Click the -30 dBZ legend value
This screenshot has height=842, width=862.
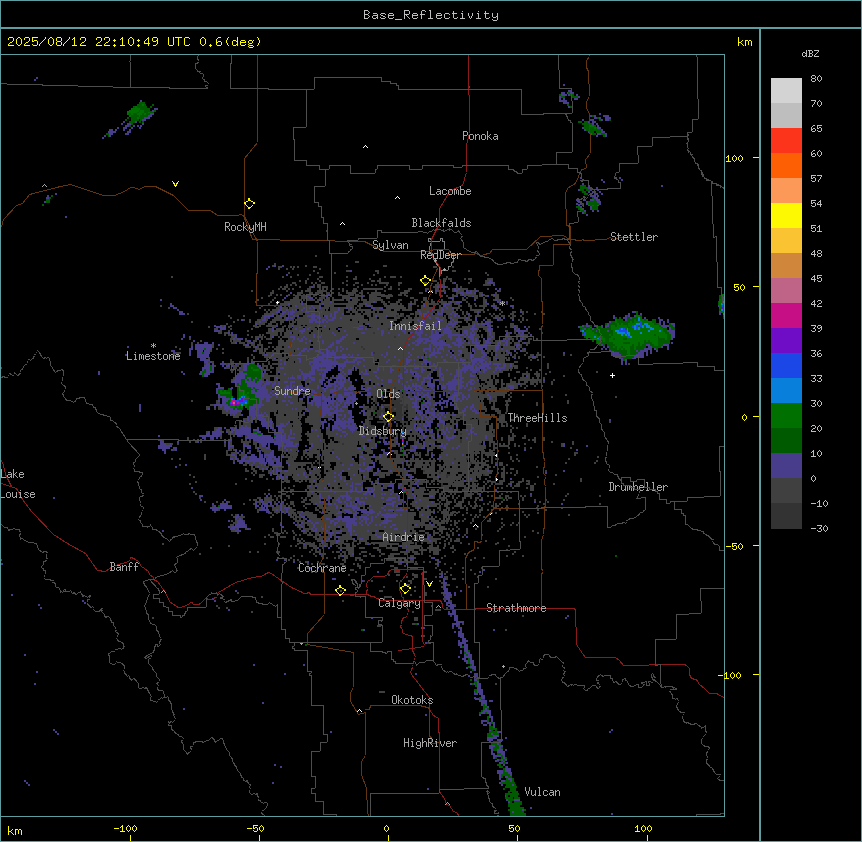819,529
